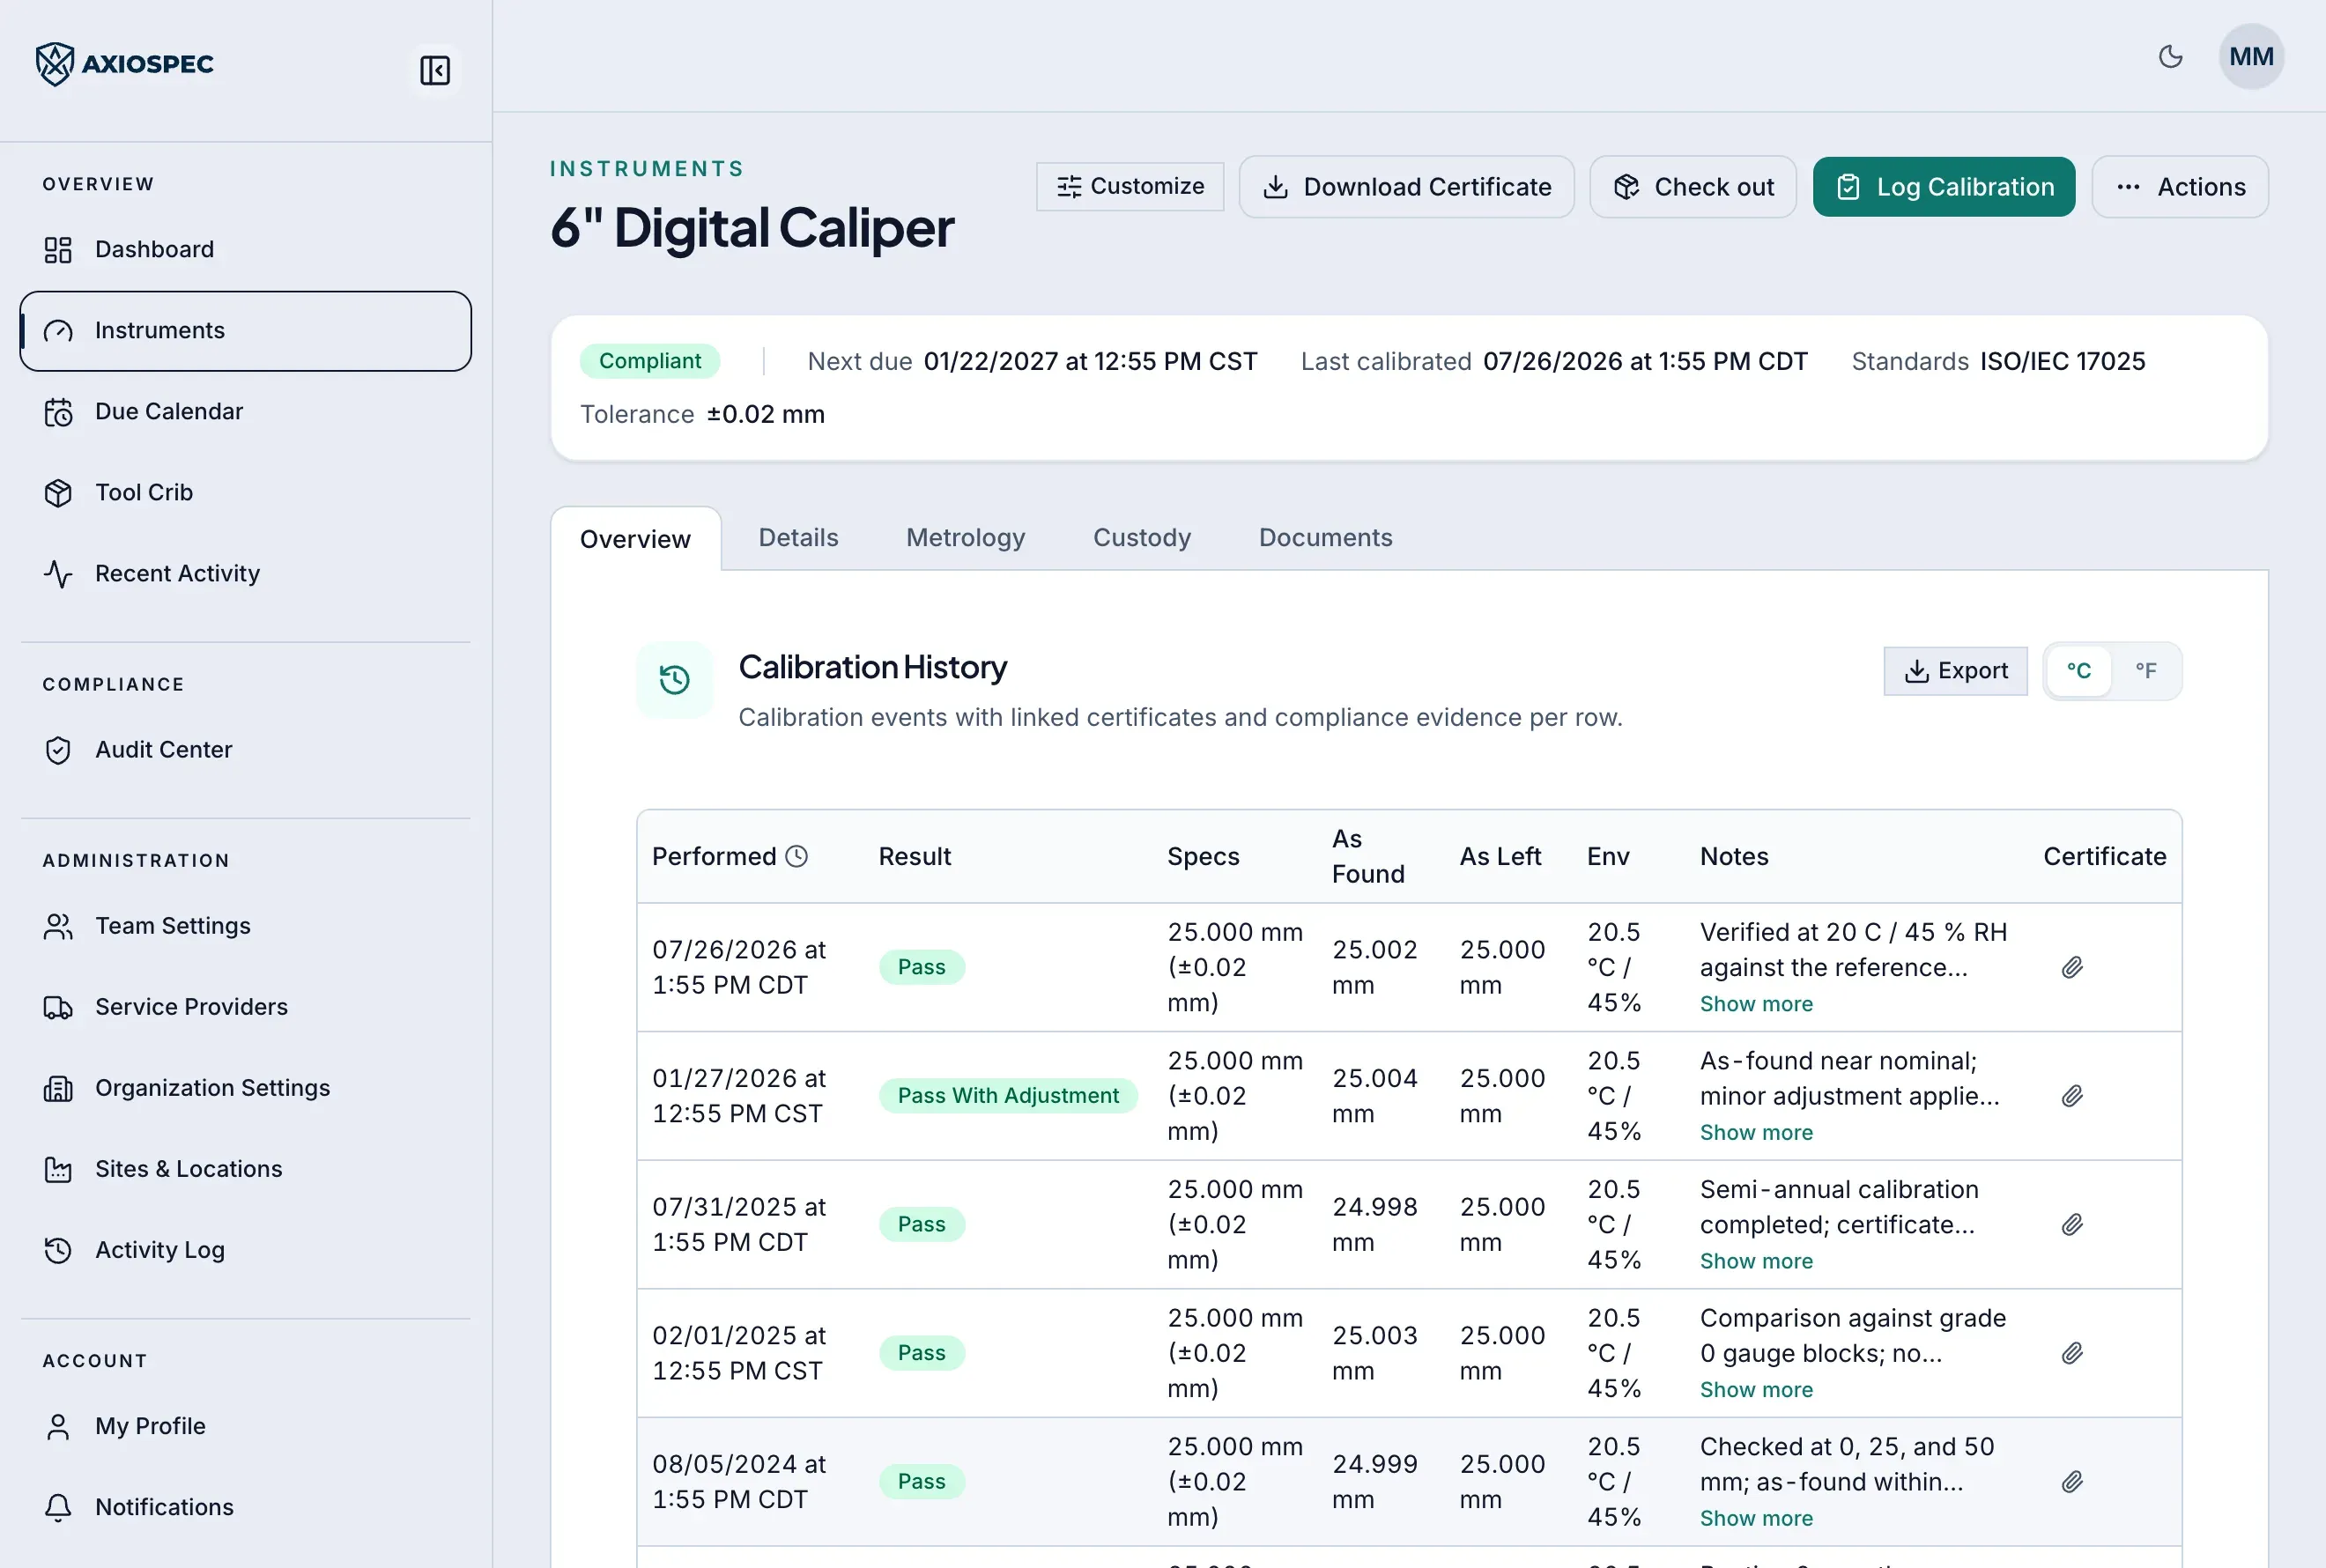Open the MM user avatar menu

click(x=2251, y=57)
